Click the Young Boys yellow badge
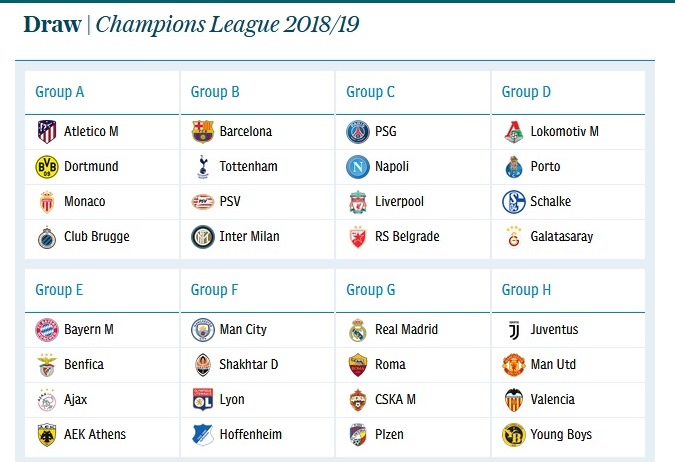Screen dimensions: 675x462 (x=514, y=435)
